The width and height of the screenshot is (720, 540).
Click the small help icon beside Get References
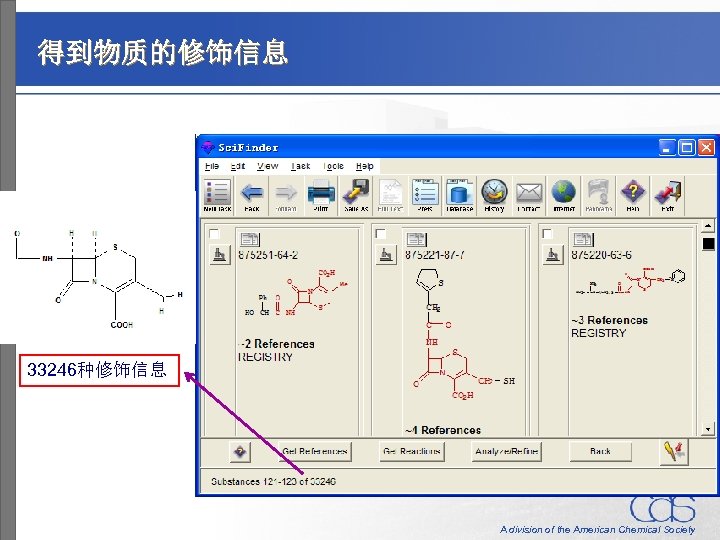[x=240, y=451]
